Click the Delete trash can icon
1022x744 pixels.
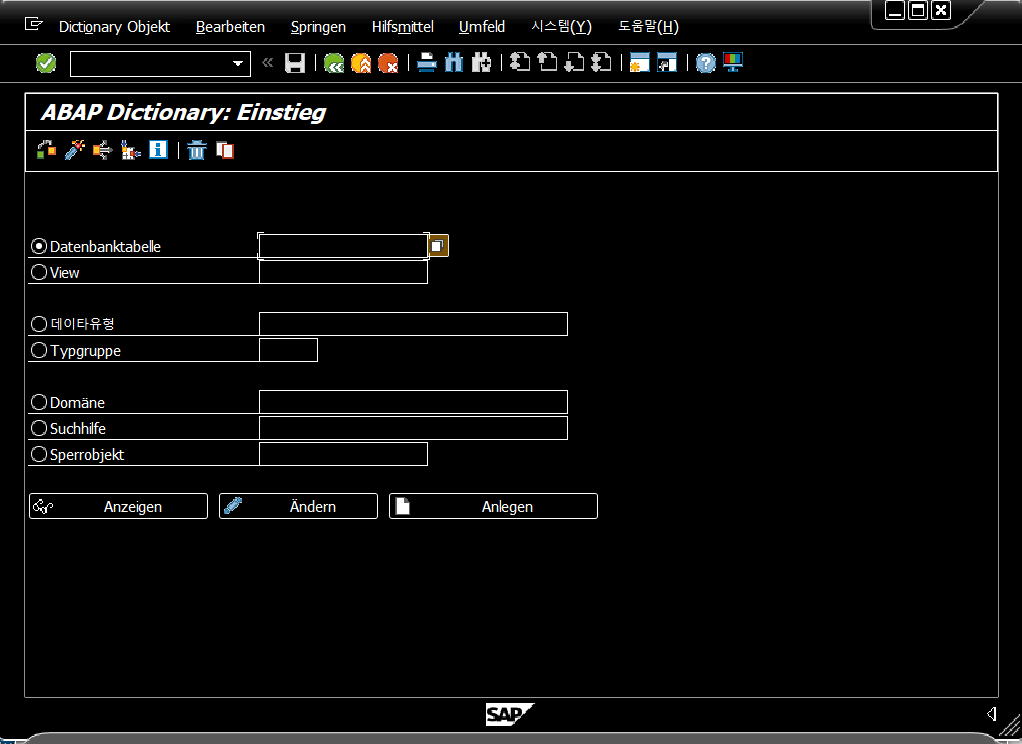[197, 150]
